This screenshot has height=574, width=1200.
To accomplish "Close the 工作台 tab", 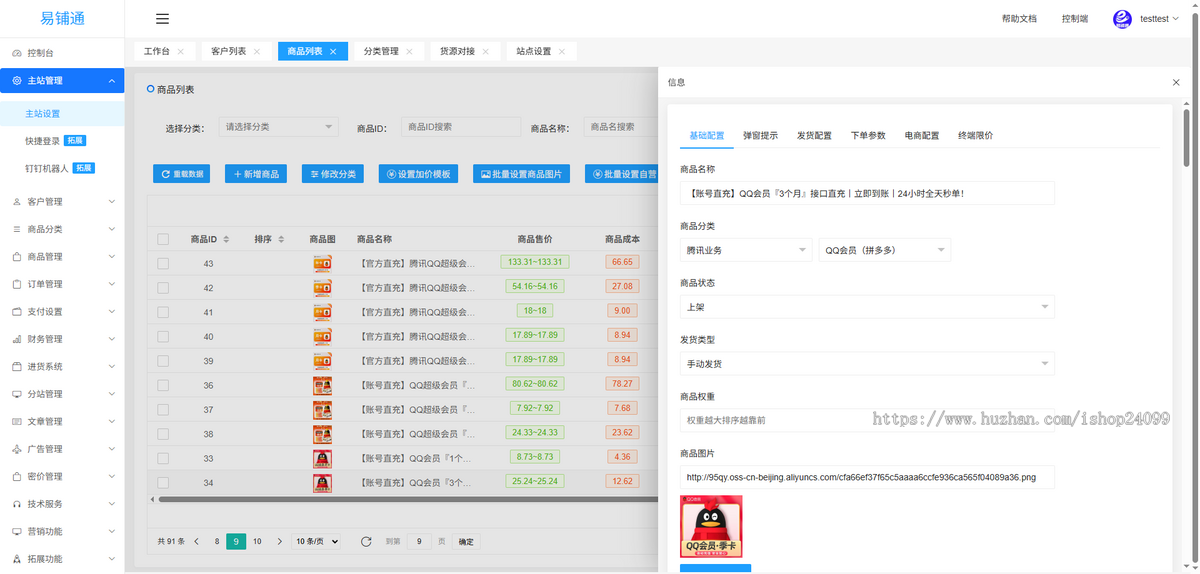I will pyautogui.click(x=180, y=51).
